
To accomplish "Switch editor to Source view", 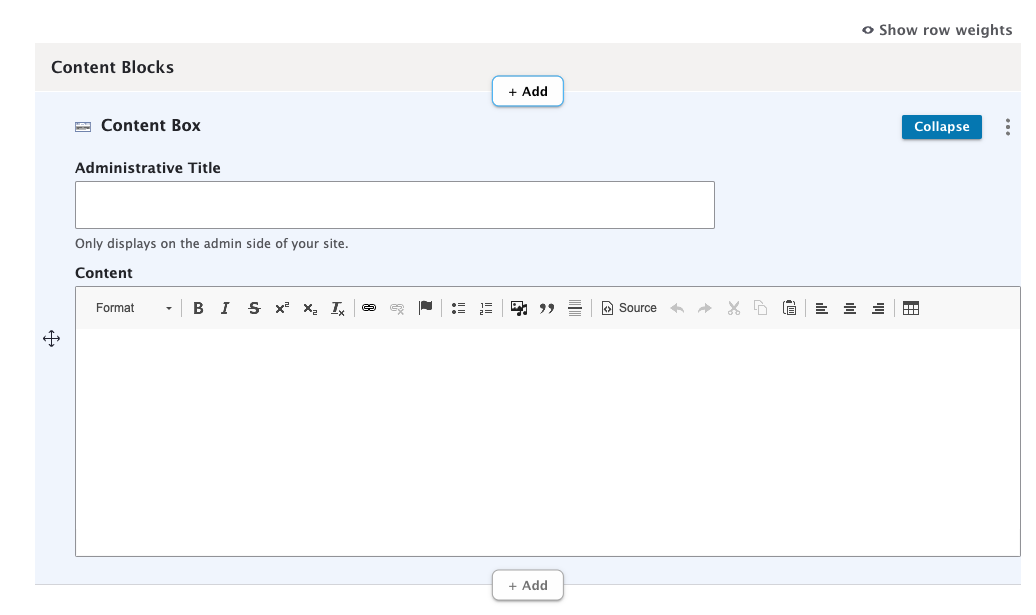I will click(628, 308).
